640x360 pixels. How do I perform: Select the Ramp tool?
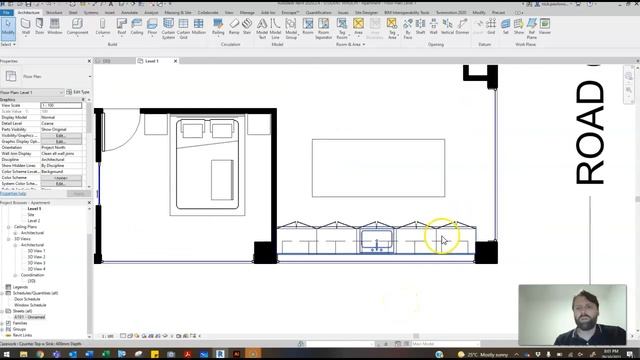click(x=234, y=27)
